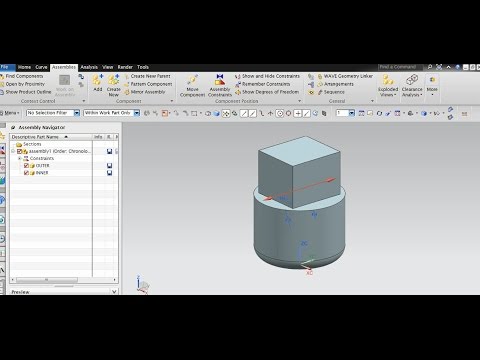The image size is (480, 360).
Task: Expand the Constraints tree node
Action: 19,158
